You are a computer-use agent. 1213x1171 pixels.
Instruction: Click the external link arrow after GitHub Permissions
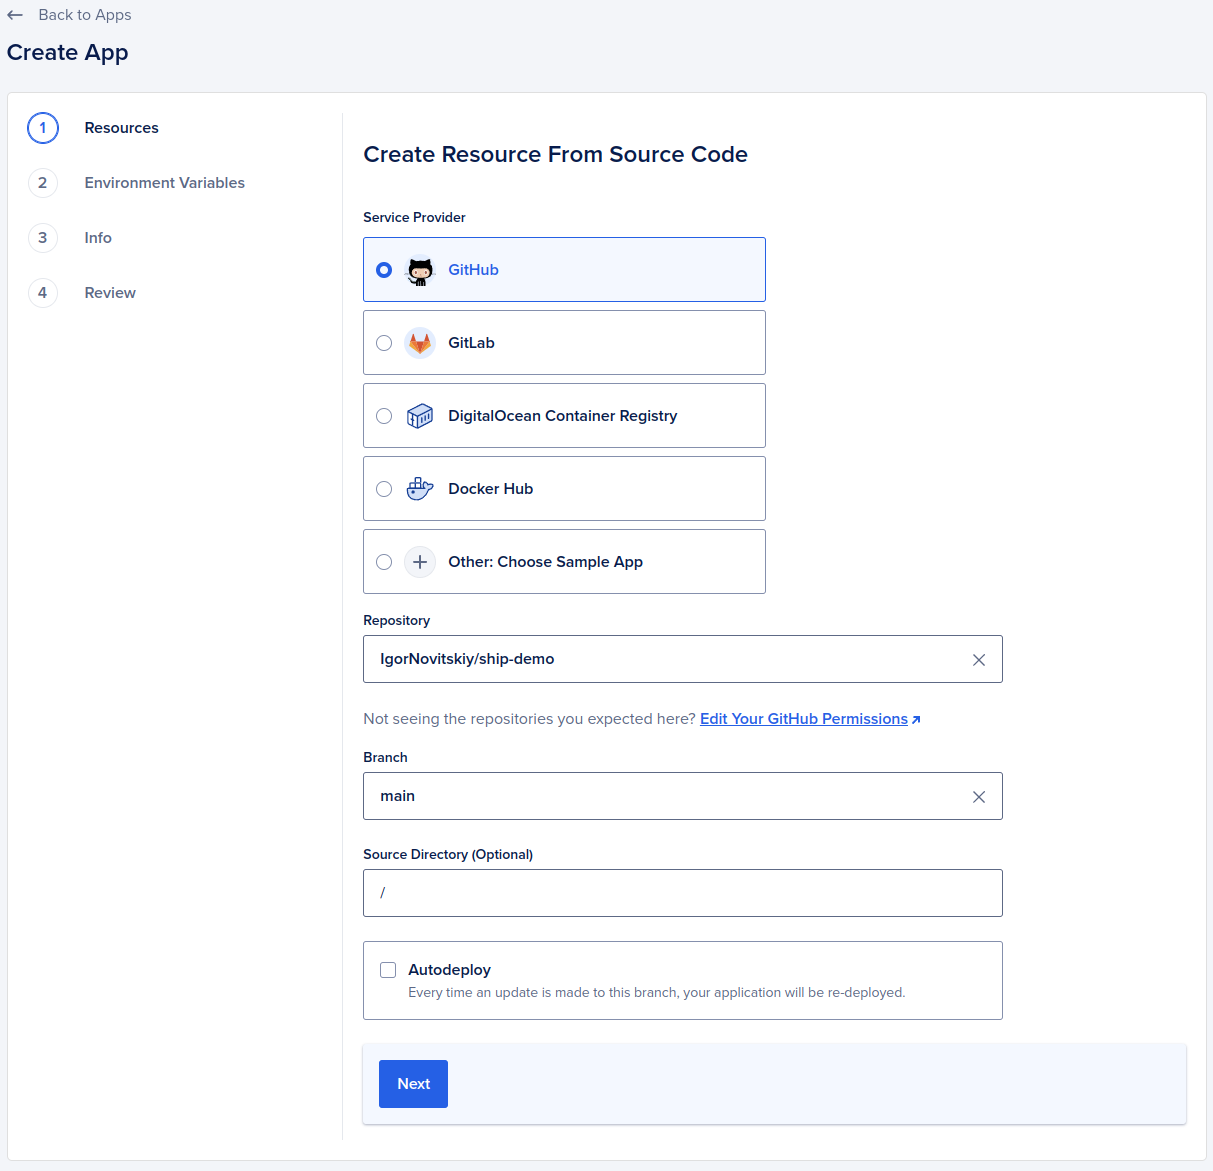point(916,718)
